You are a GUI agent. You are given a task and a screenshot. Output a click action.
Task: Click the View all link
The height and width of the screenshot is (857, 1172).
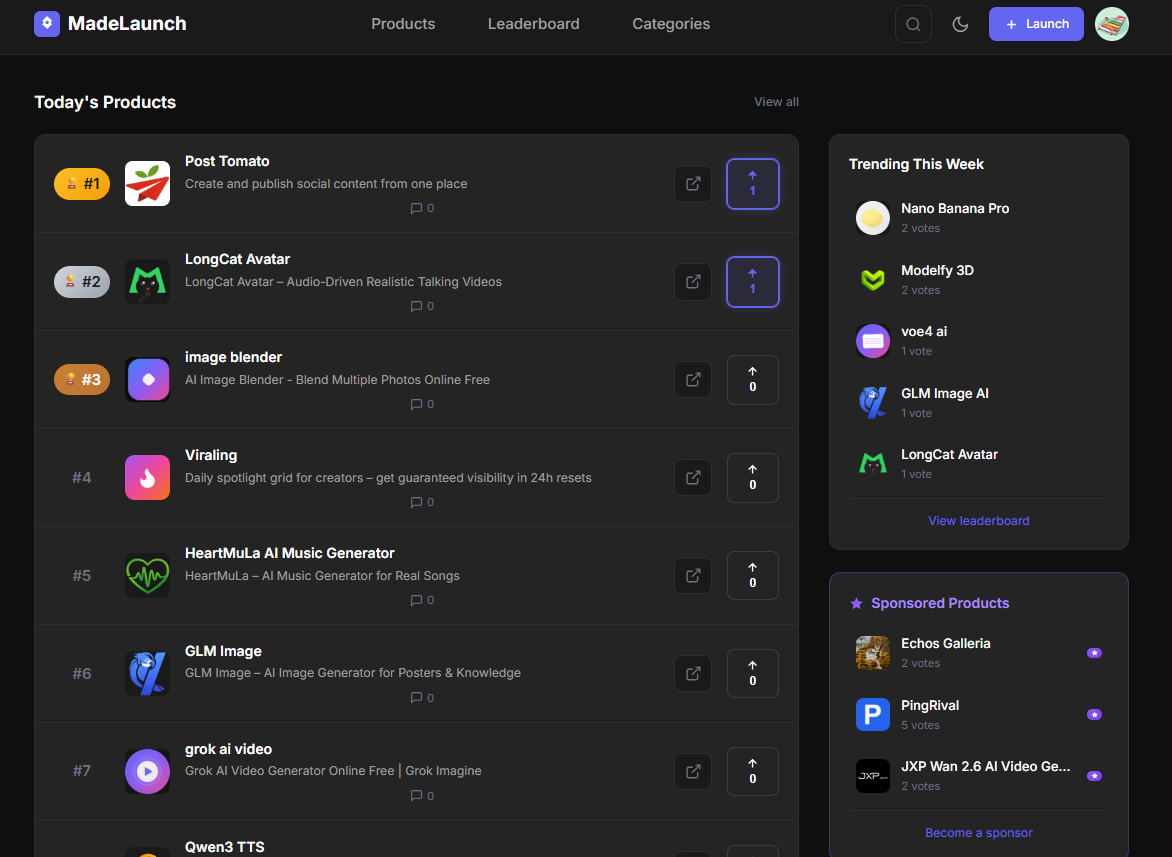[x=776, y=102]
